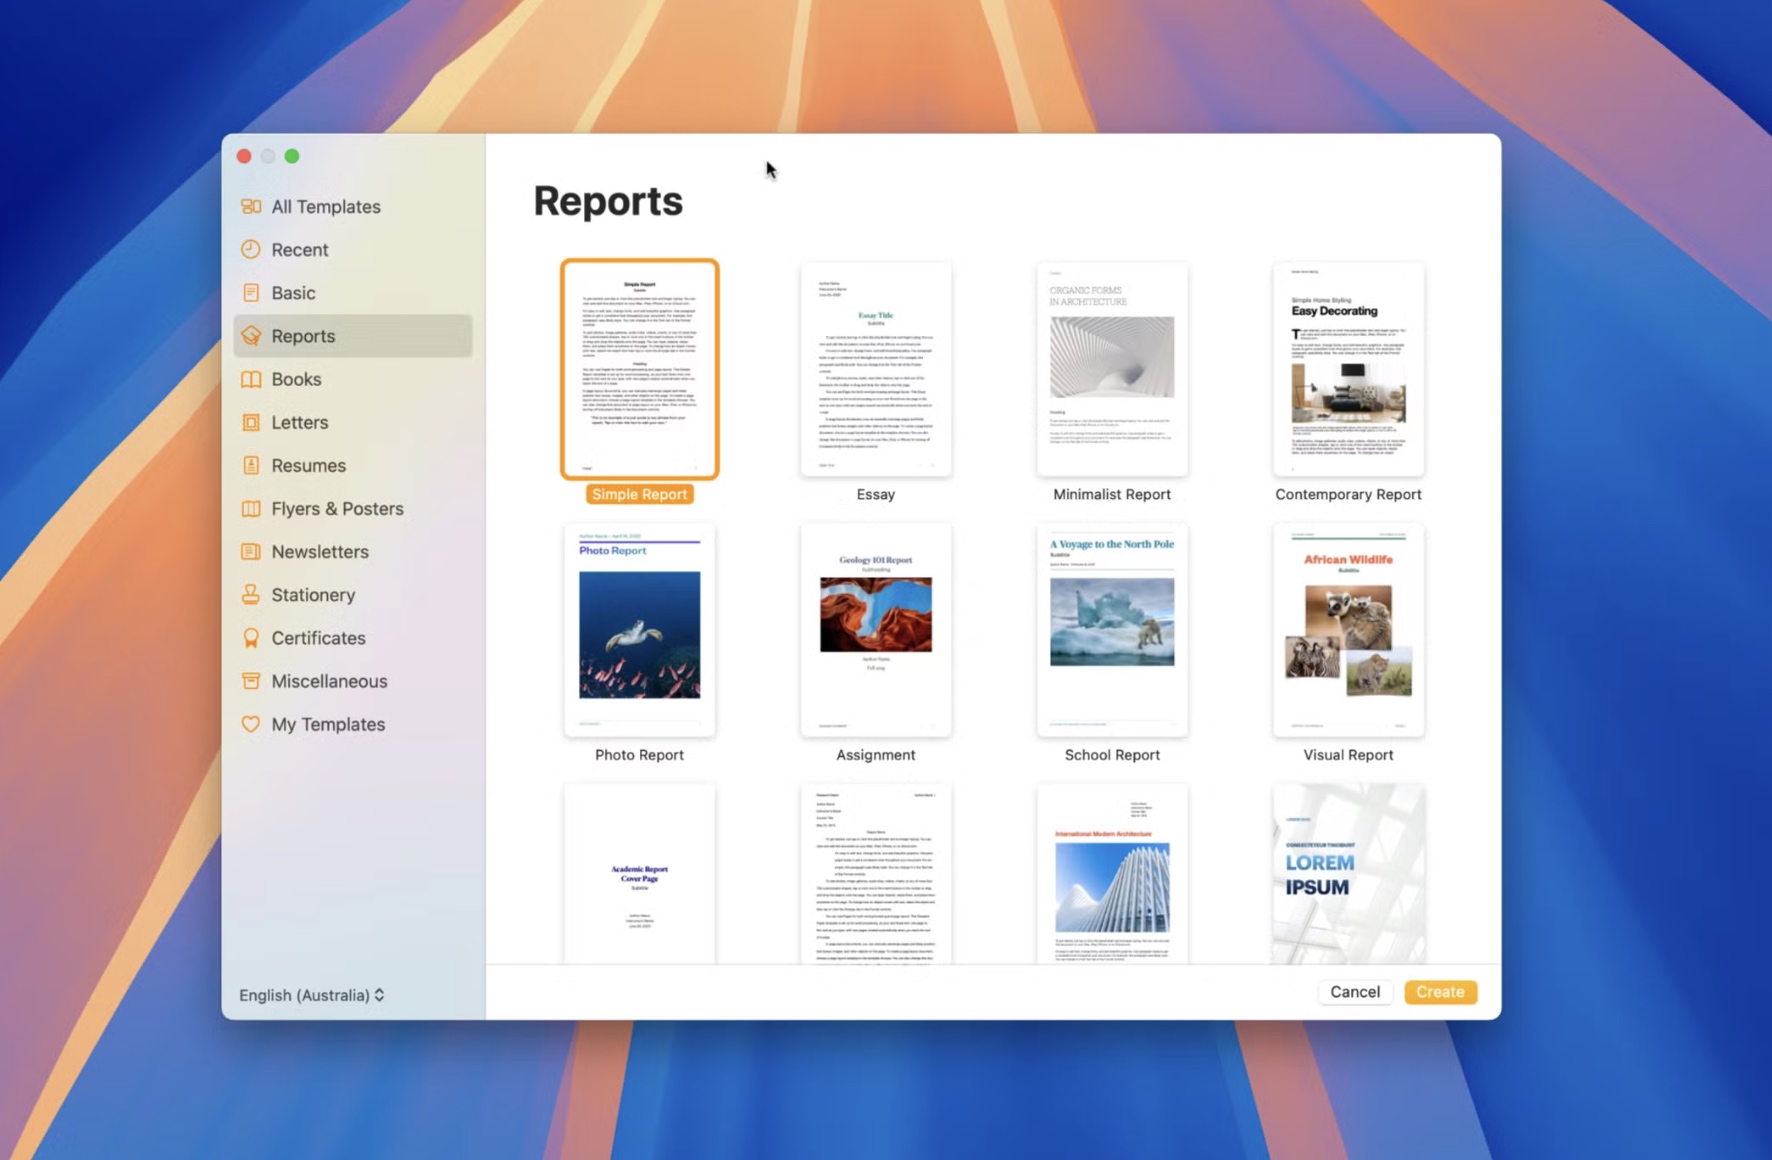Click the Resumes category icon
Viewport: 1772px width, 1160px height.
pos(251,465)
